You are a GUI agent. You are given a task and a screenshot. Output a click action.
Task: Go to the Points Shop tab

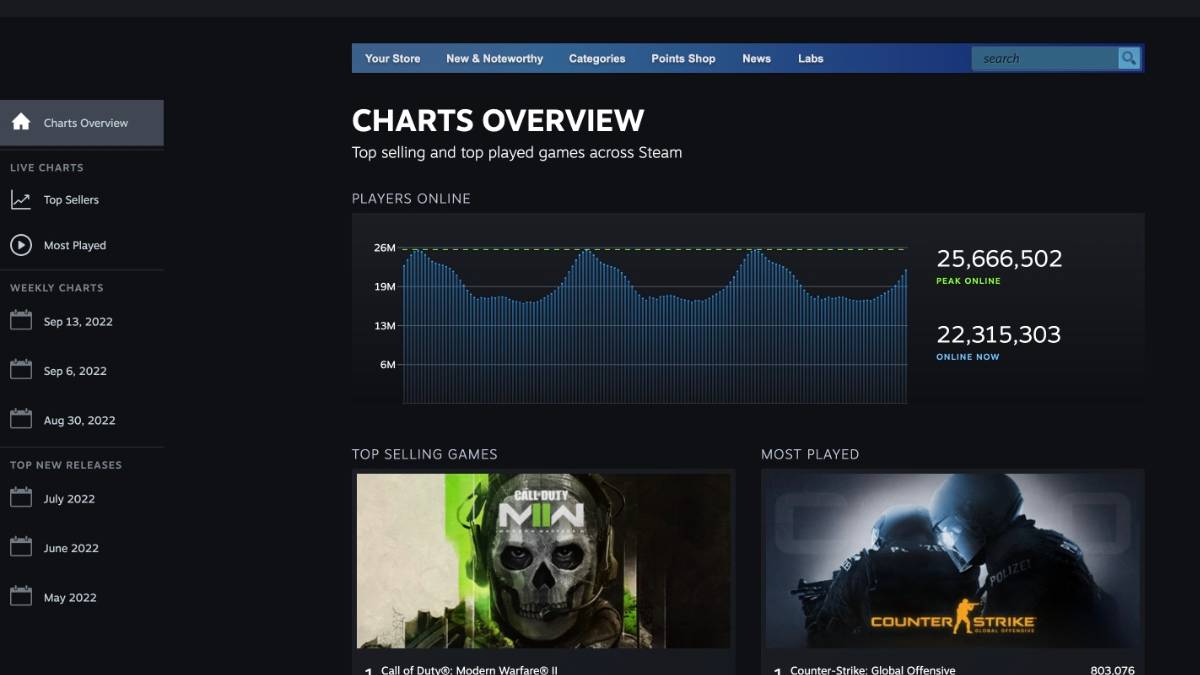pyautogui.click(x=683, y=58)
